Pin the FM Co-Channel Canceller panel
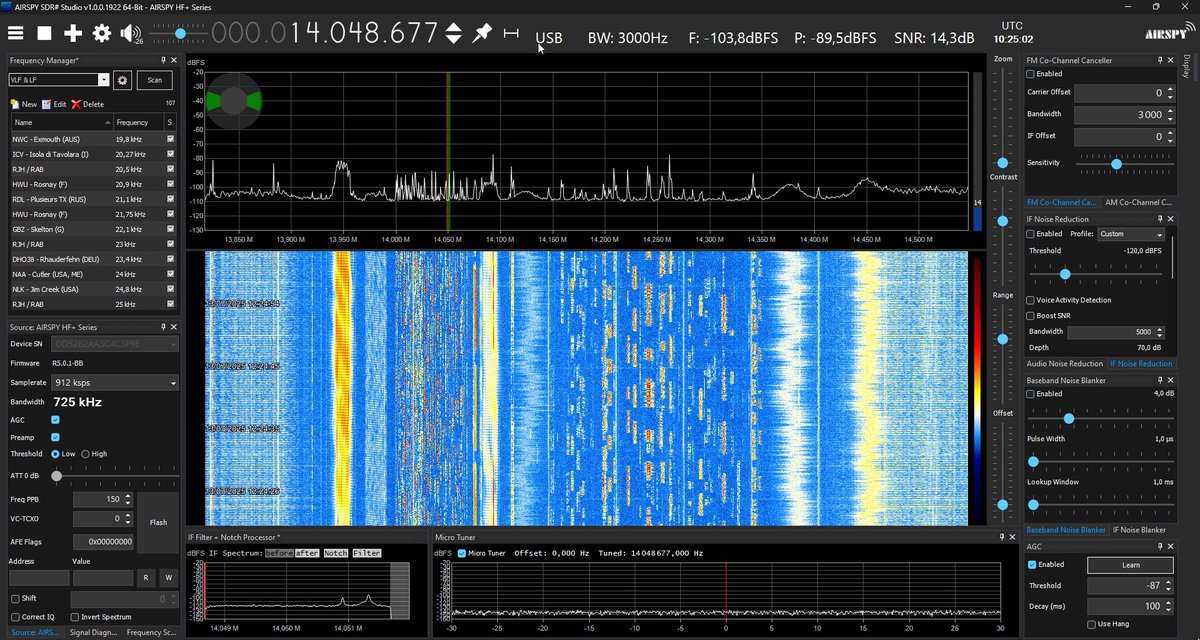 [x=1160, y=60]
